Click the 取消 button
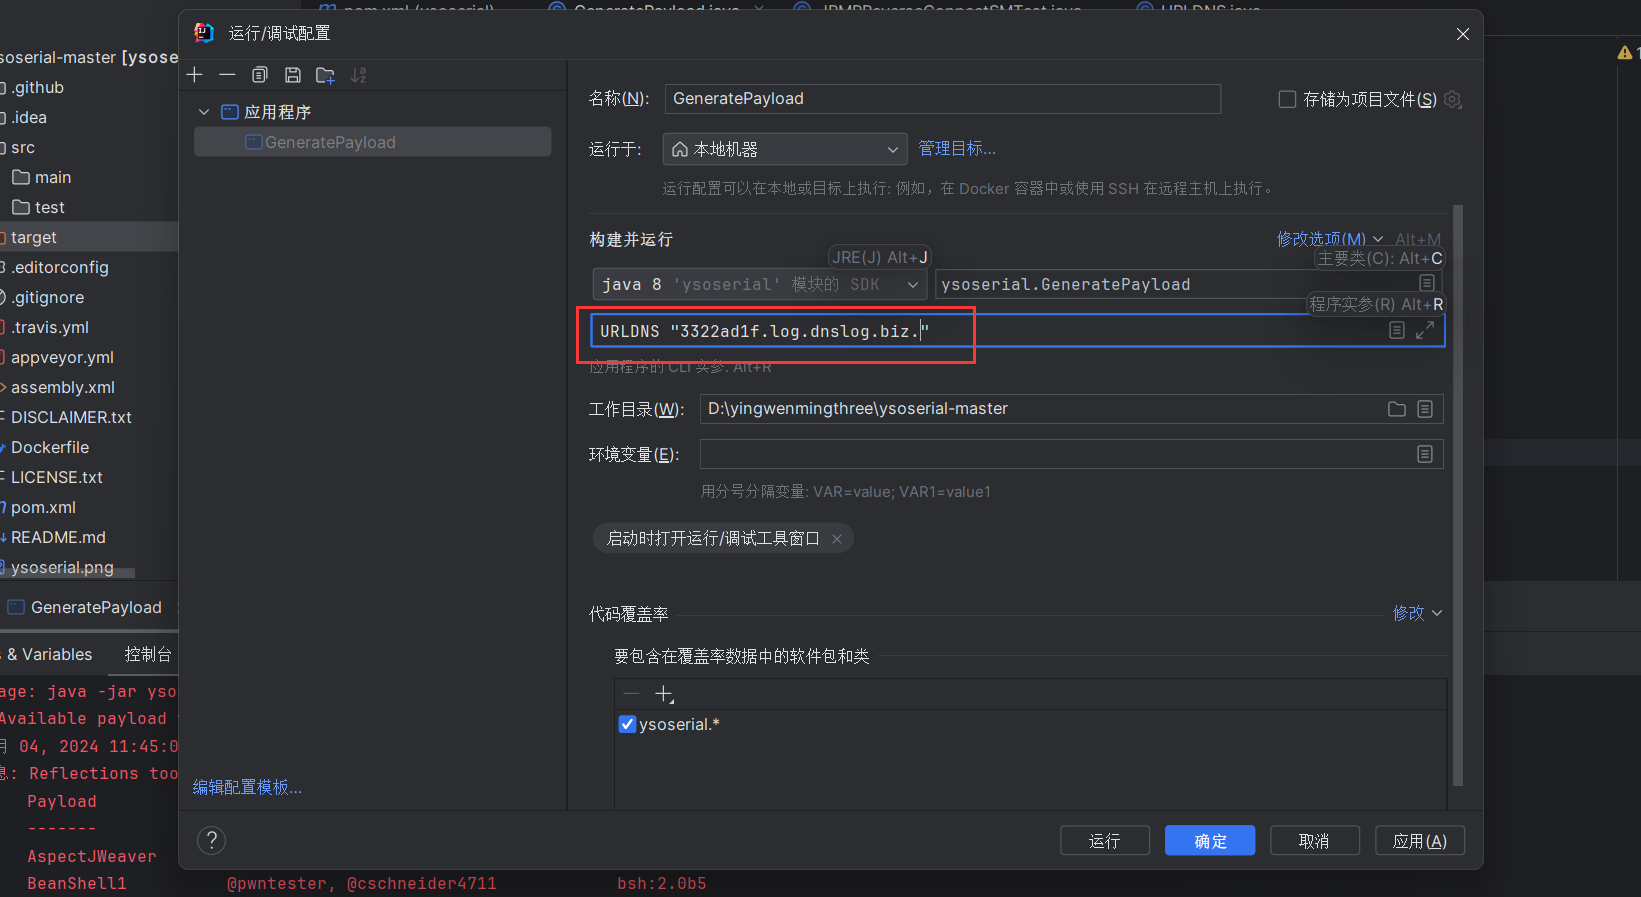Viewport: 1641px width, 897px height. tap(1314, 841)
